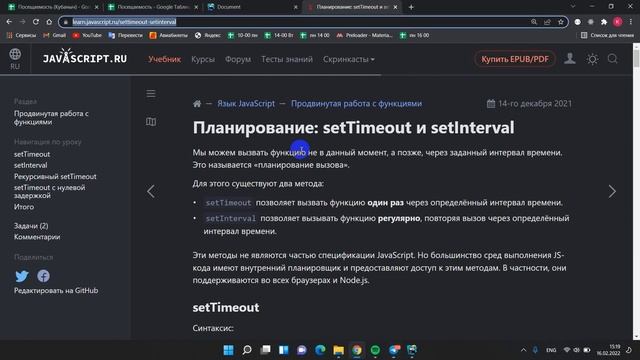Open the Extensions puzzle icon

click(x=604, y=22)
